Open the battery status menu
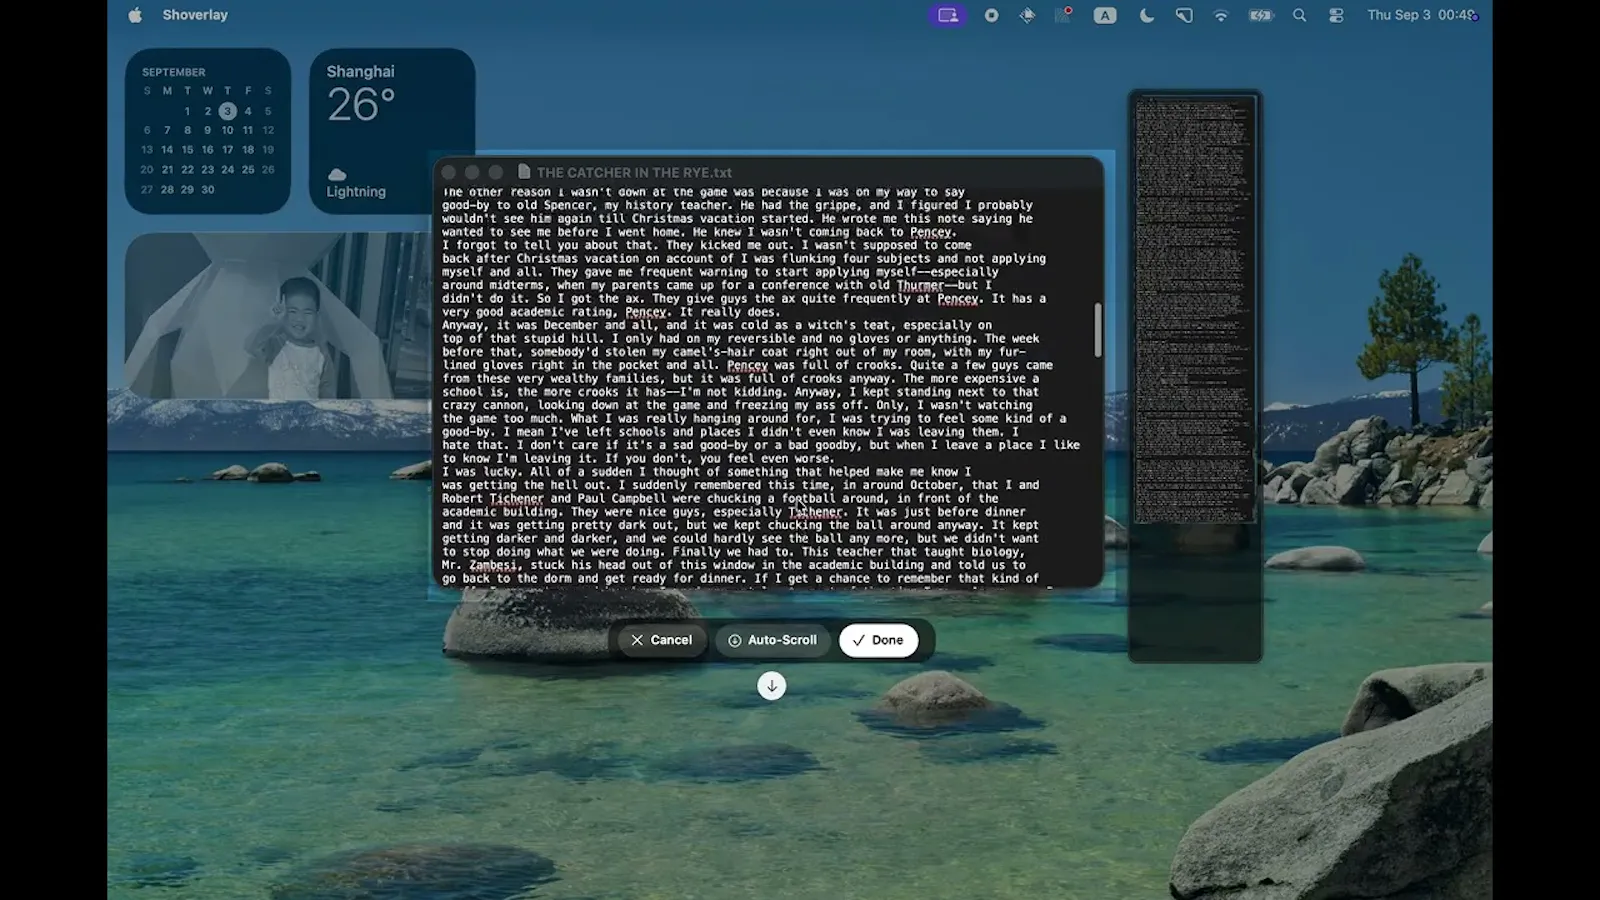Viewport: 1600px width, 900px height. click(1261, 15)
